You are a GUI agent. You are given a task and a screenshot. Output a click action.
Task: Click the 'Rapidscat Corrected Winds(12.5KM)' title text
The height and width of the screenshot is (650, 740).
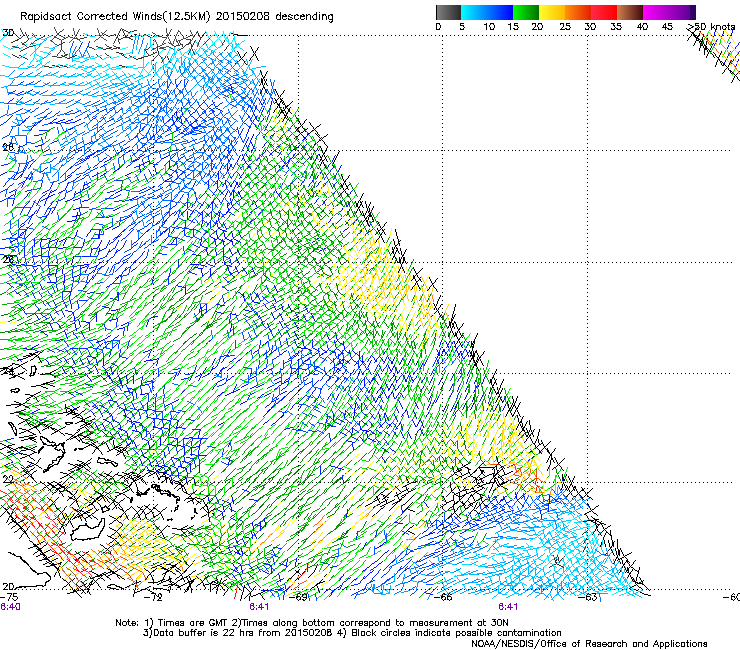tap(116, 17)
